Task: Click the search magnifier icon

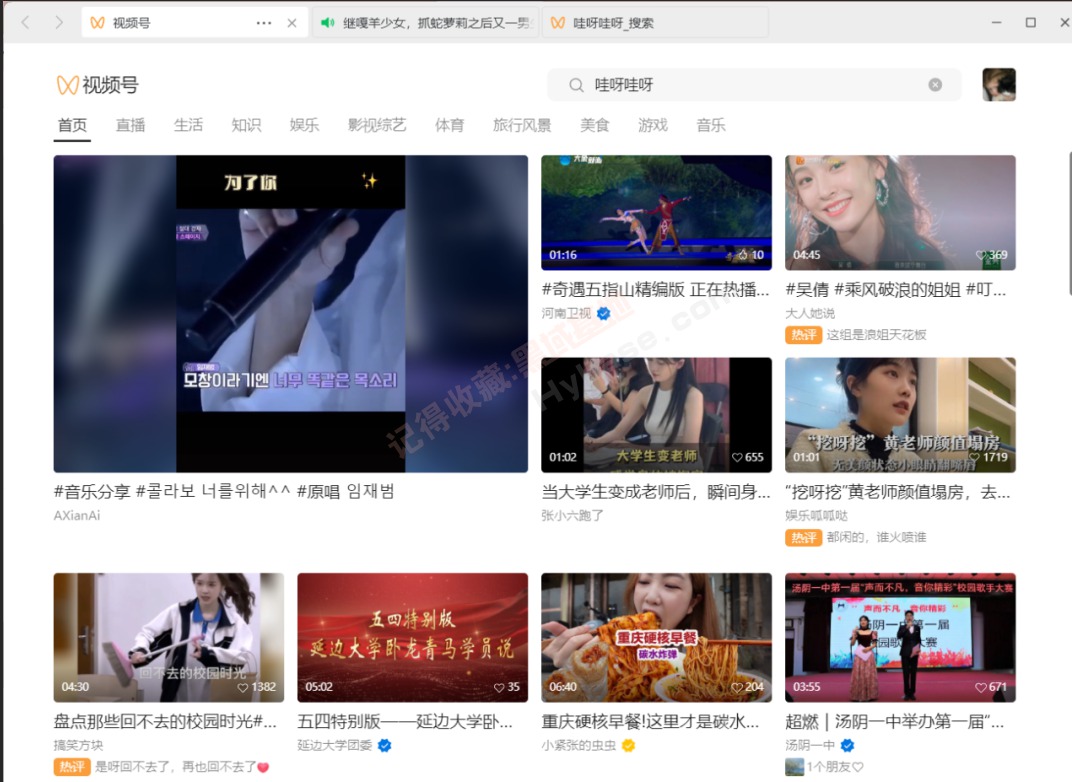Action: point(576,85)
